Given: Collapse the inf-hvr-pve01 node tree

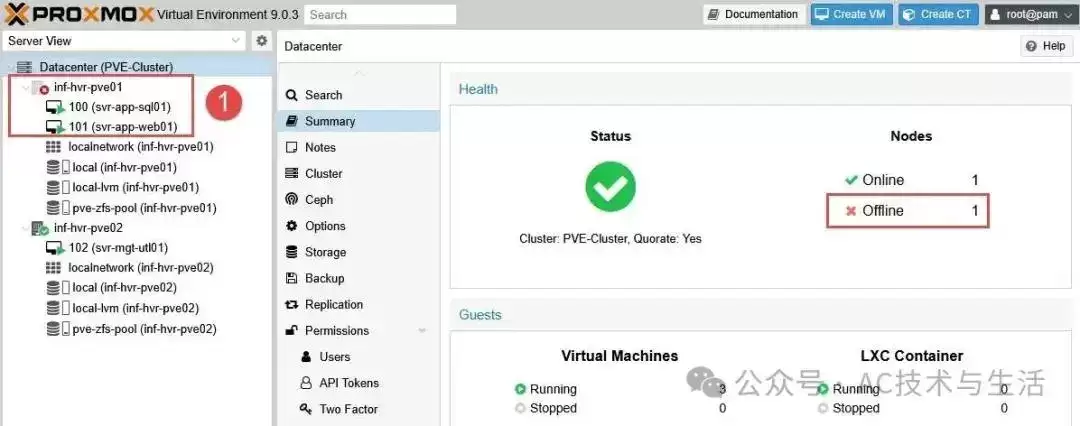Looking at the screenshot, I should [25, 88].
